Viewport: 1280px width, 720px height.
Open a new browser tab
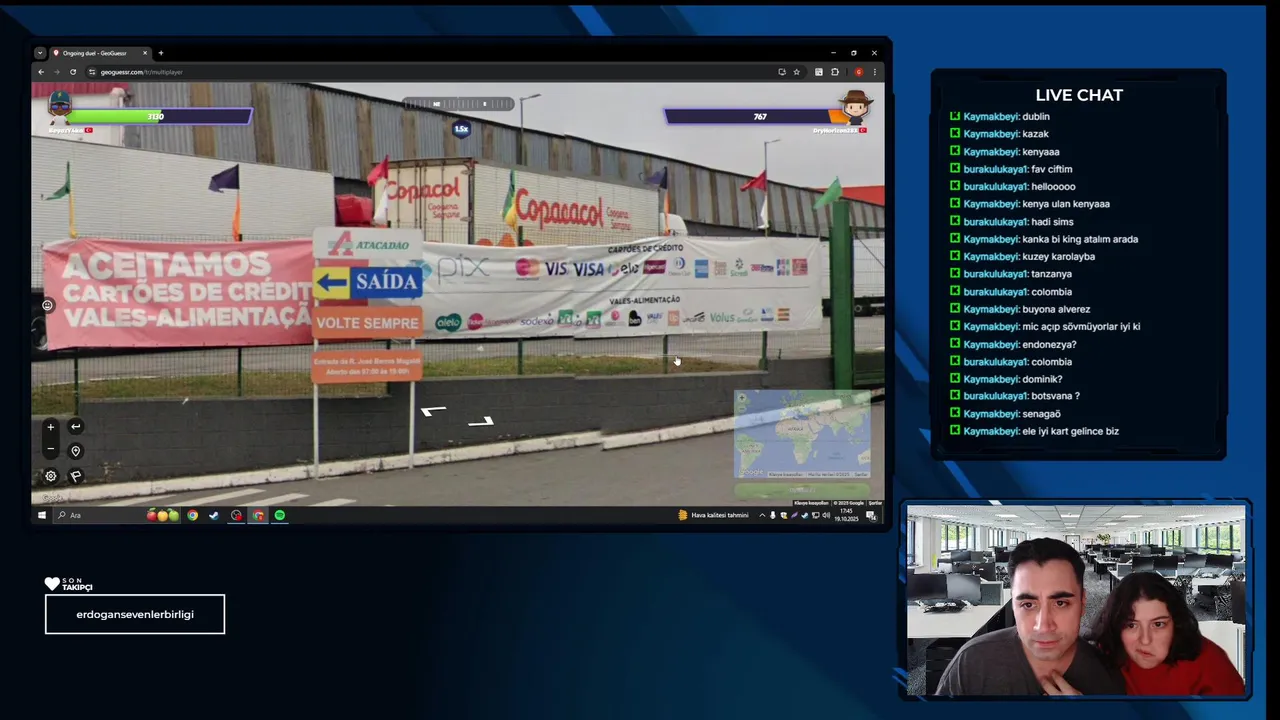[x=161, y=53]
